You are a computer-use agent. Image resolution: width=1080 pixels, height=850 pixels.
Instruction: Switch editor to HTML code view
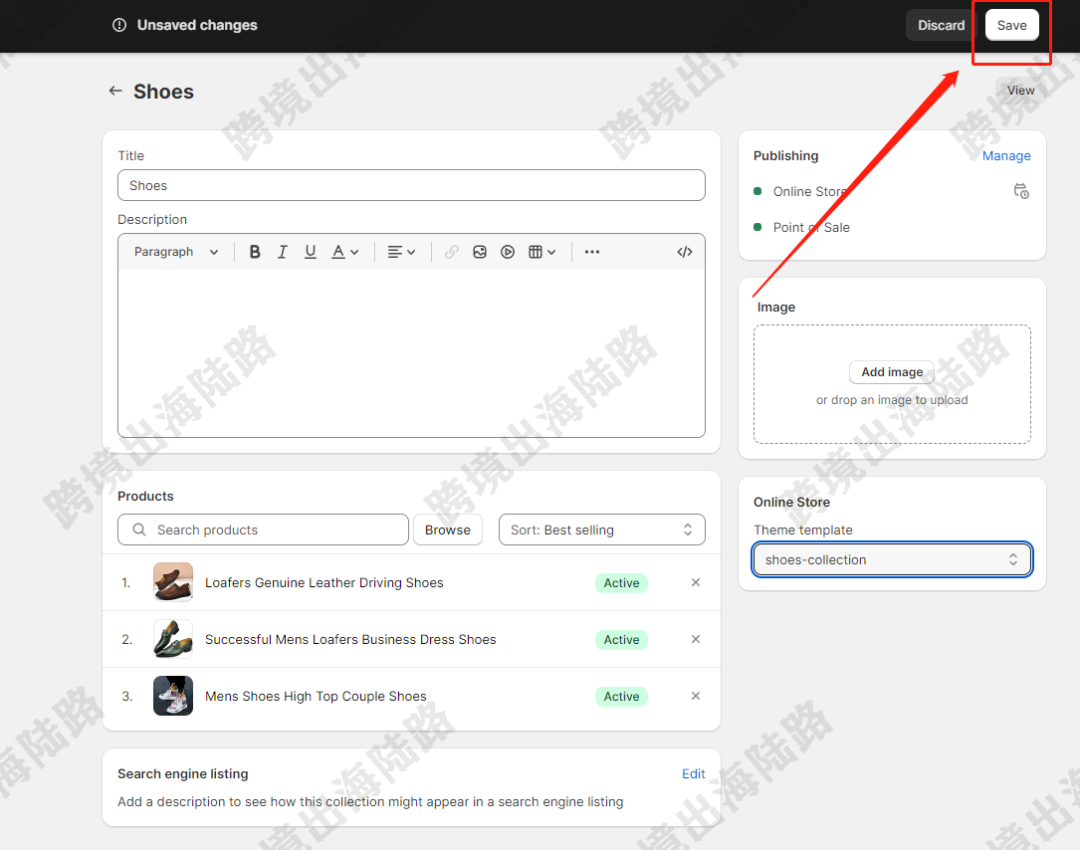click(x=684, y=252)
